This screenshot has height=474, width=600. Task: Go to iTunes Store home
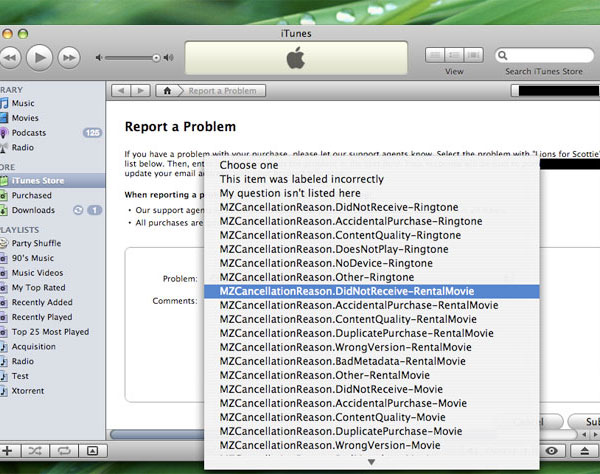[167, 91]
